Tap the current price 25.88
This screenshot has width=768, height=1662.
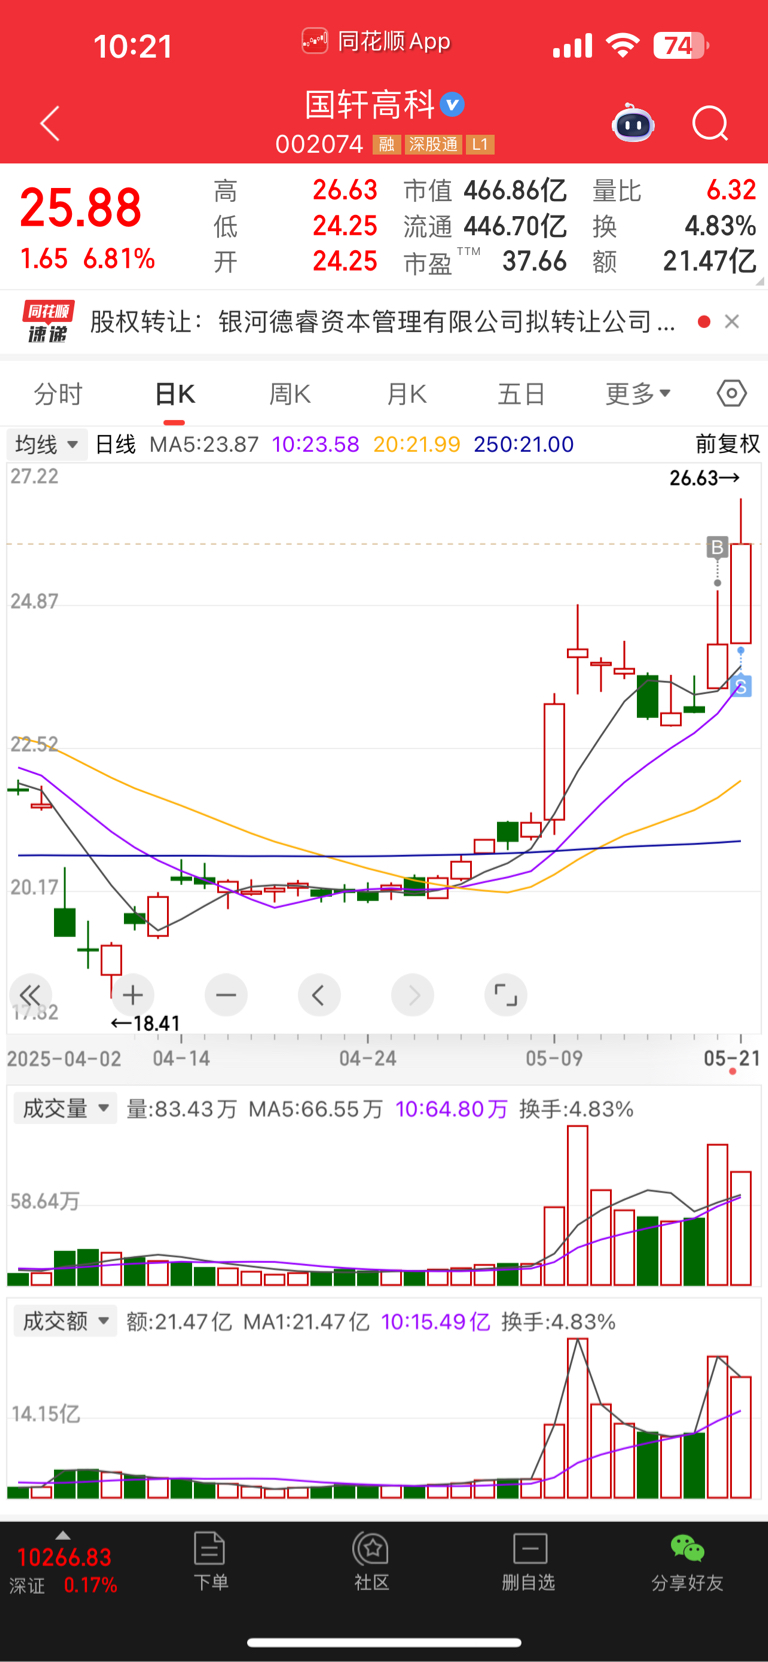(x=81, y=208)
